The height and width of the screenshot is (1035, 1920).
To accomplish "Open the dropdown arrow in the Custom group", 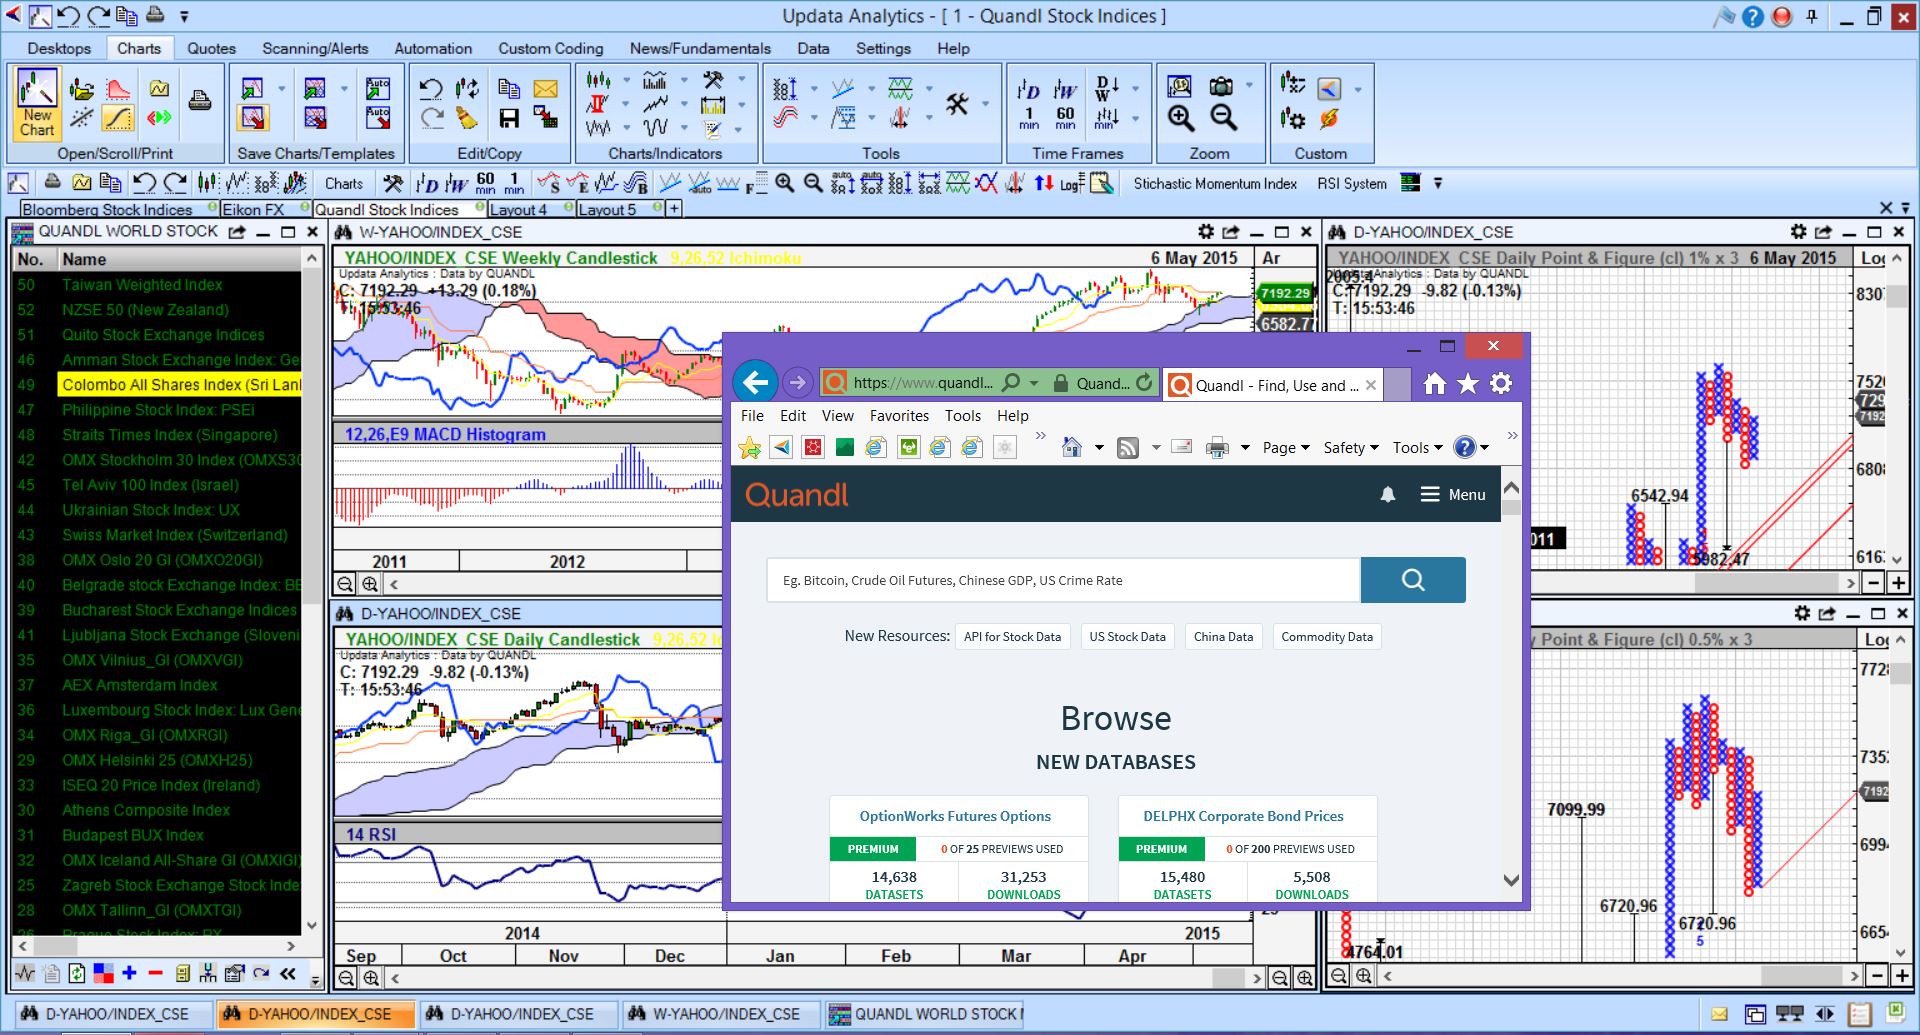I will pyautogui.click(x=1357, y=89).
